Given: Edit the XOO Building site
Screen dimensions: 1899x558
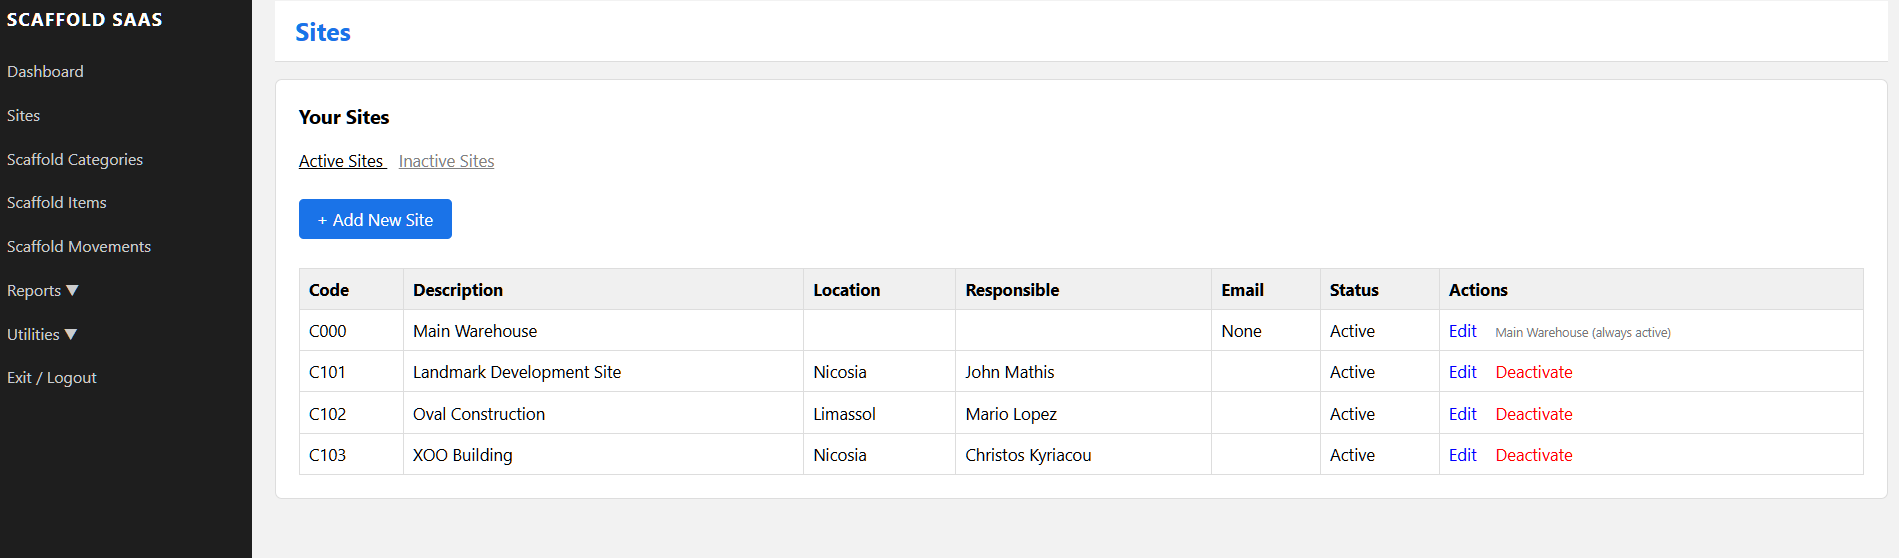Looking at the screenshot, I should pyautogui.click(x=1462, y=455).
